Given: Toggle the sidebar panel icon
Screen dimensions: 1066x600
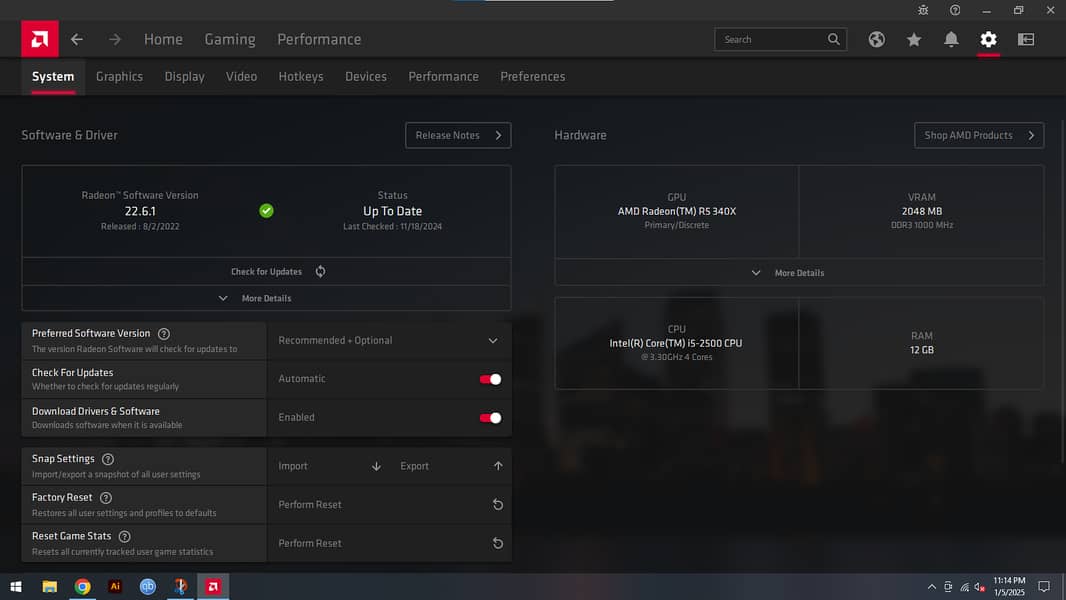Looking at the screenshot, I should click(1026, 39).
